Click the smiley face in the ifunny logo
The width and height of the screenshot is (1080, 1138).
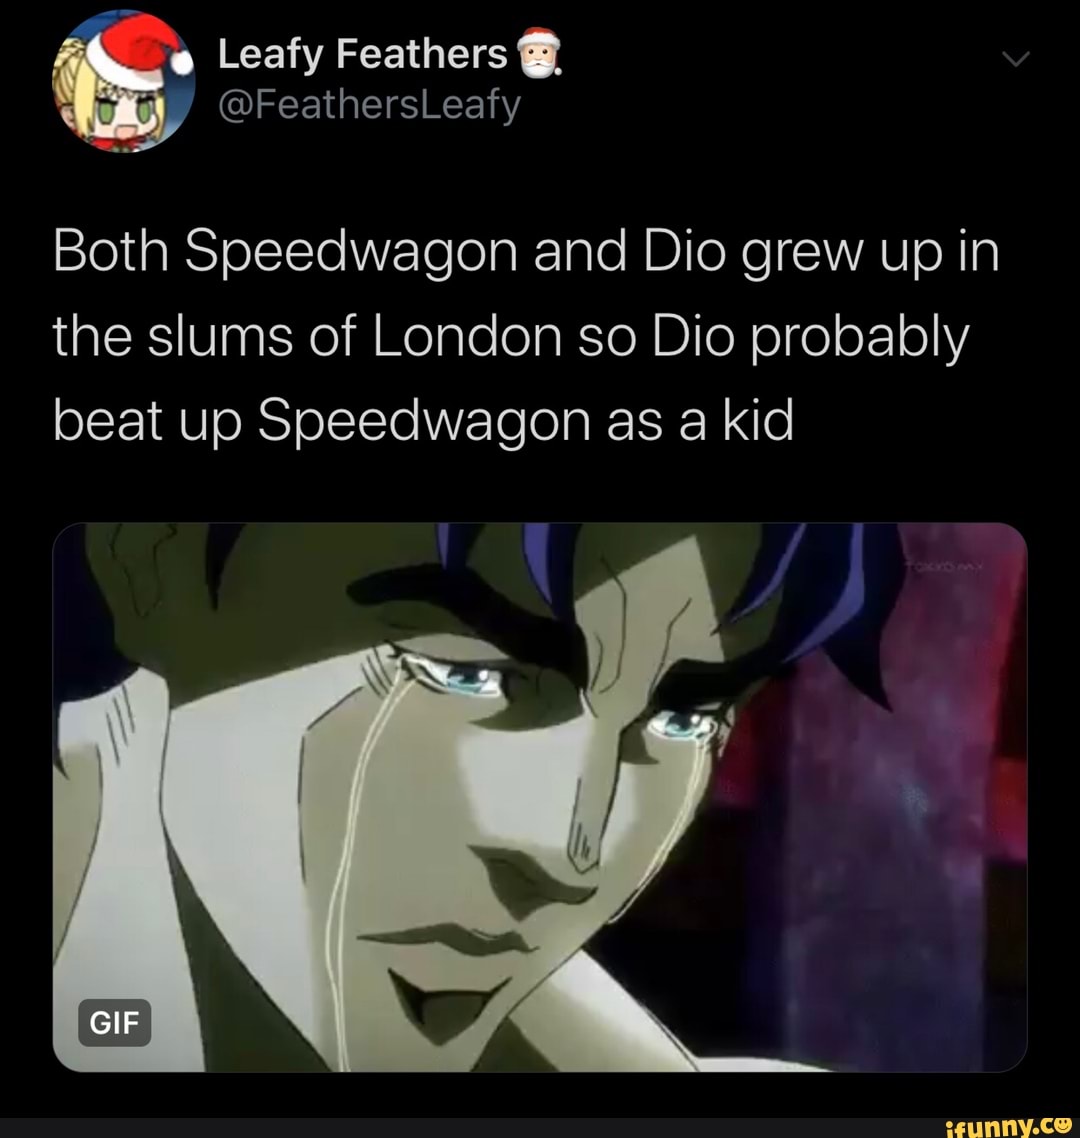click(1061, 1122)
